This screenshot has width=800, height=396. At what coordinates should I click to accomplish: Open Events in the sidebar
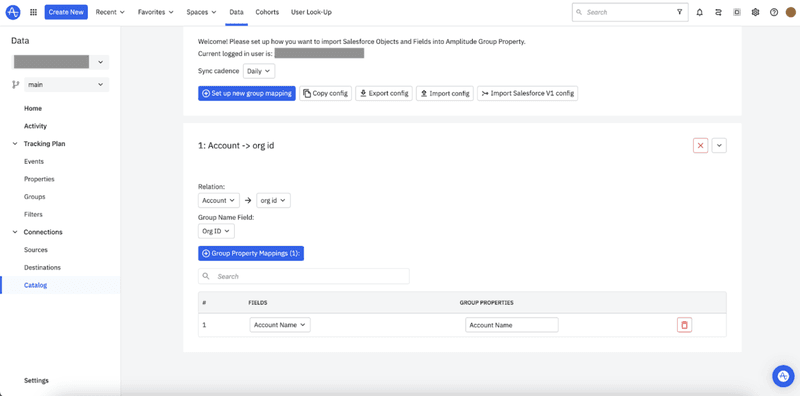tap(34, 161)
